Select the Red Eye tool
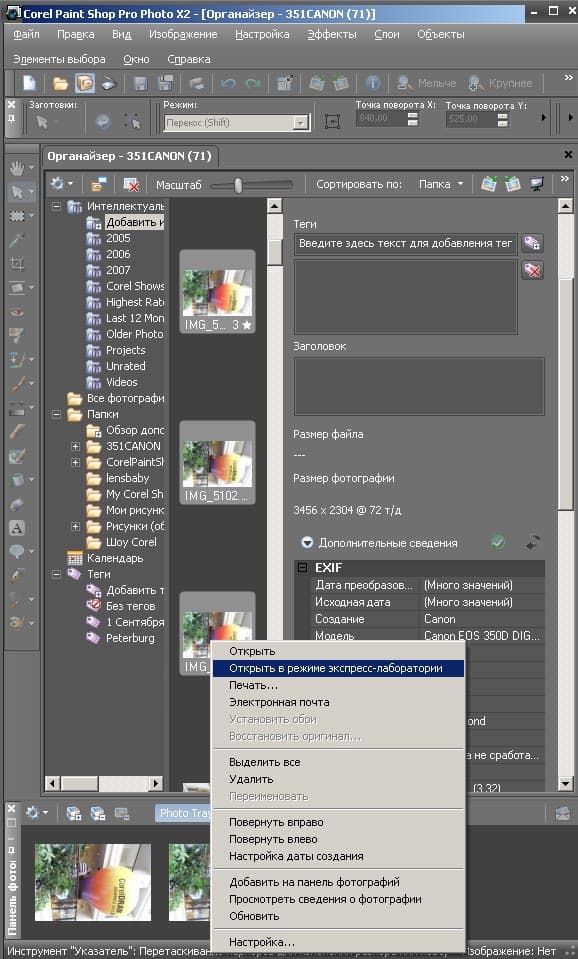Screen dimensions: 578x959 point(17,312)
